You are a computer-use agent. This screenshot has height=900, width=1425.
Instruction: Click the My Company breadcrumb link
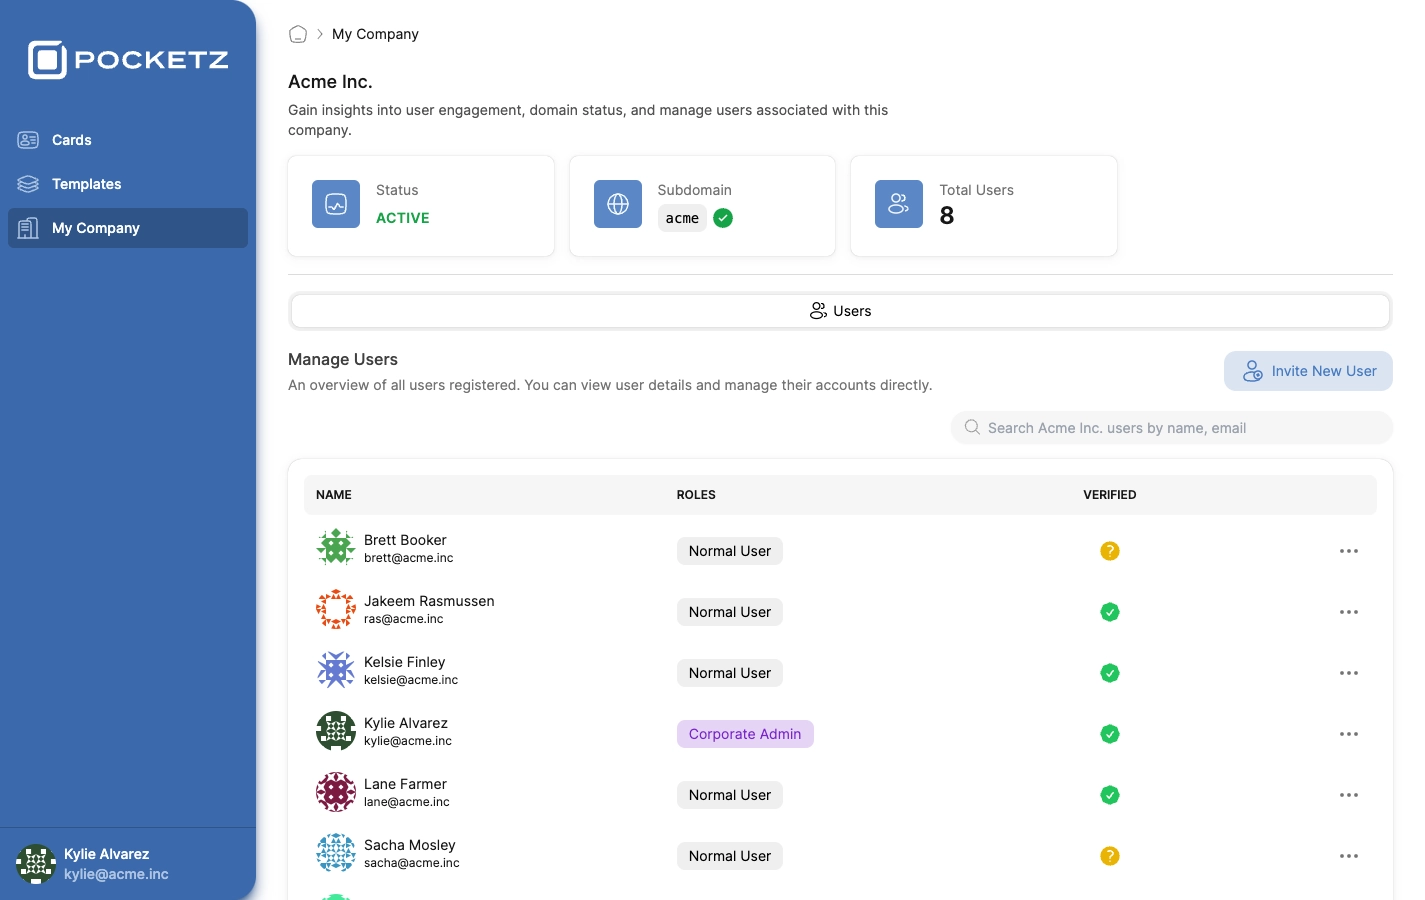click(375, 34)
